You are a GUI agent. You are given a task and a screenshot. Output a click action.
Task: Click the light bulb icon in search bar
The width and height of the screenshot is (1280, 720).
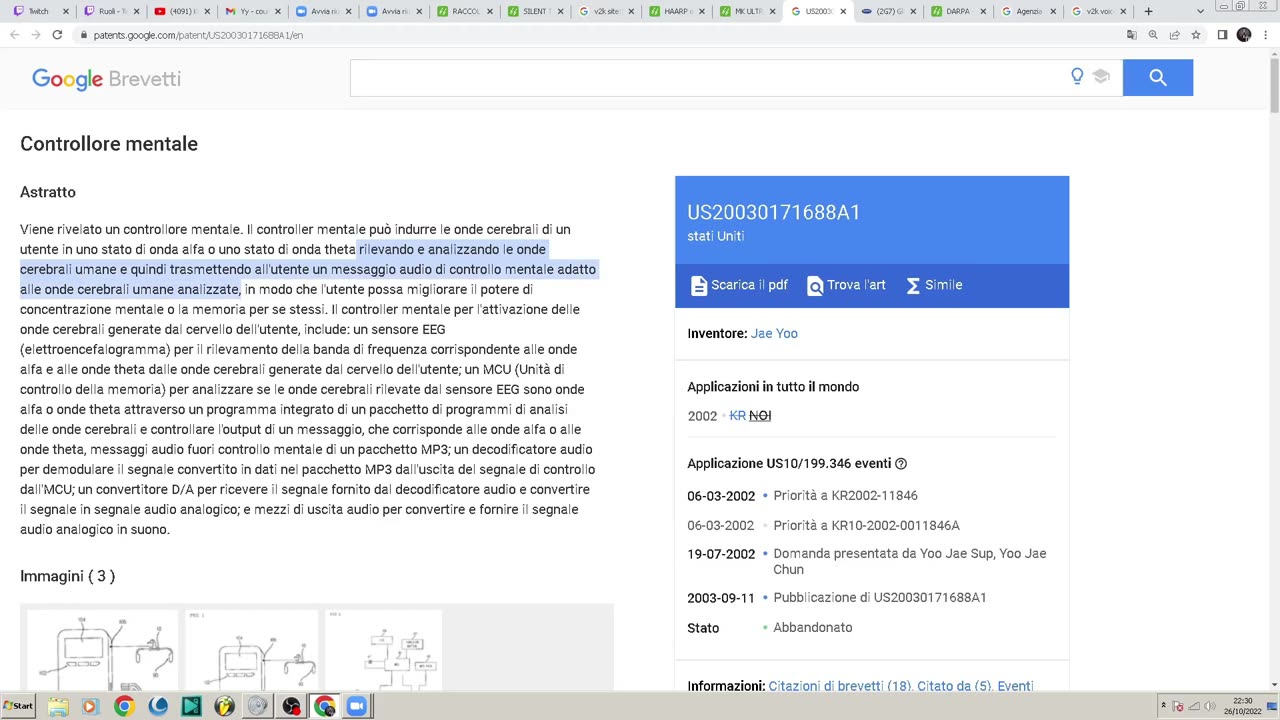tap(1077, 76)
